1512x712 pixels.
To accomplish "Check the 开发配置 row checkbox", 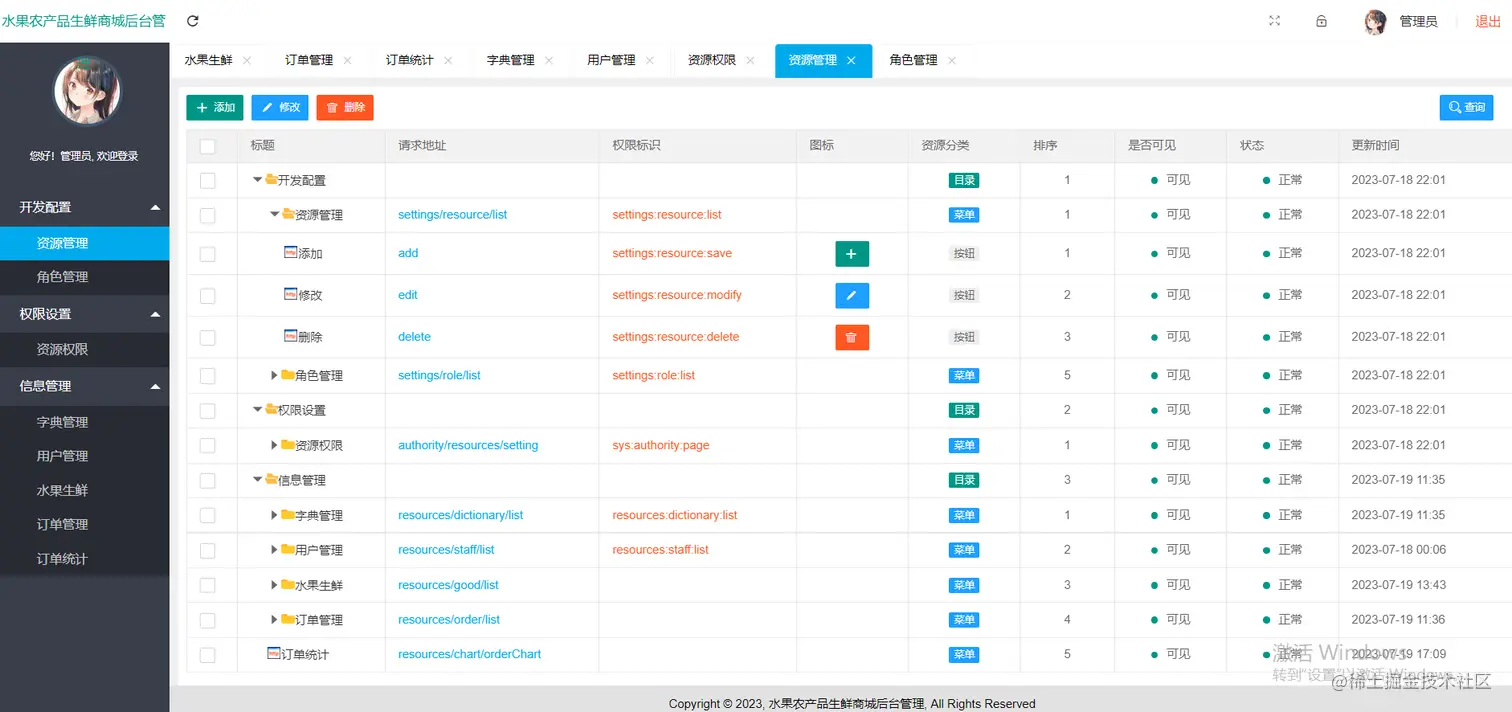I will coord(208,181).
